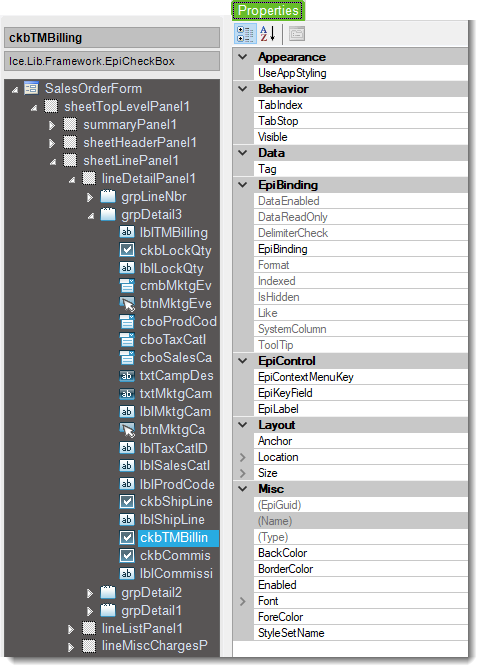Select the TabIndex property row
Viewport: 483px width, 672px height.
(x=360, y=105)
